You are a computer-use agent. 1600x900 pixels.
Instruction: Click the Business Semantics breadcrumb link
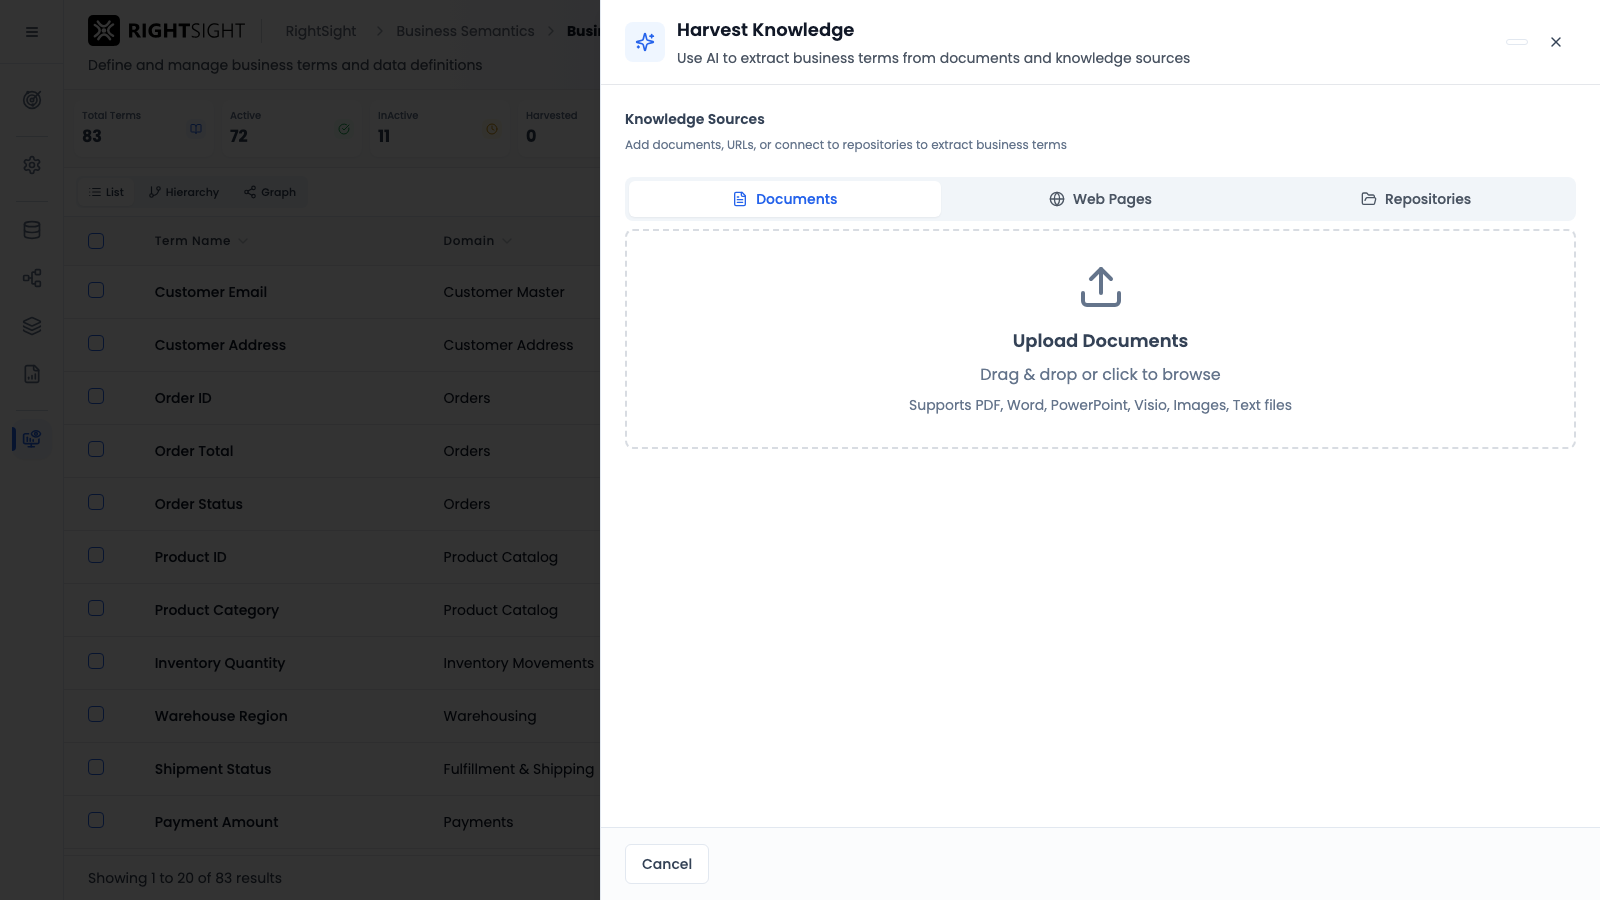click(x=465, y=31)
